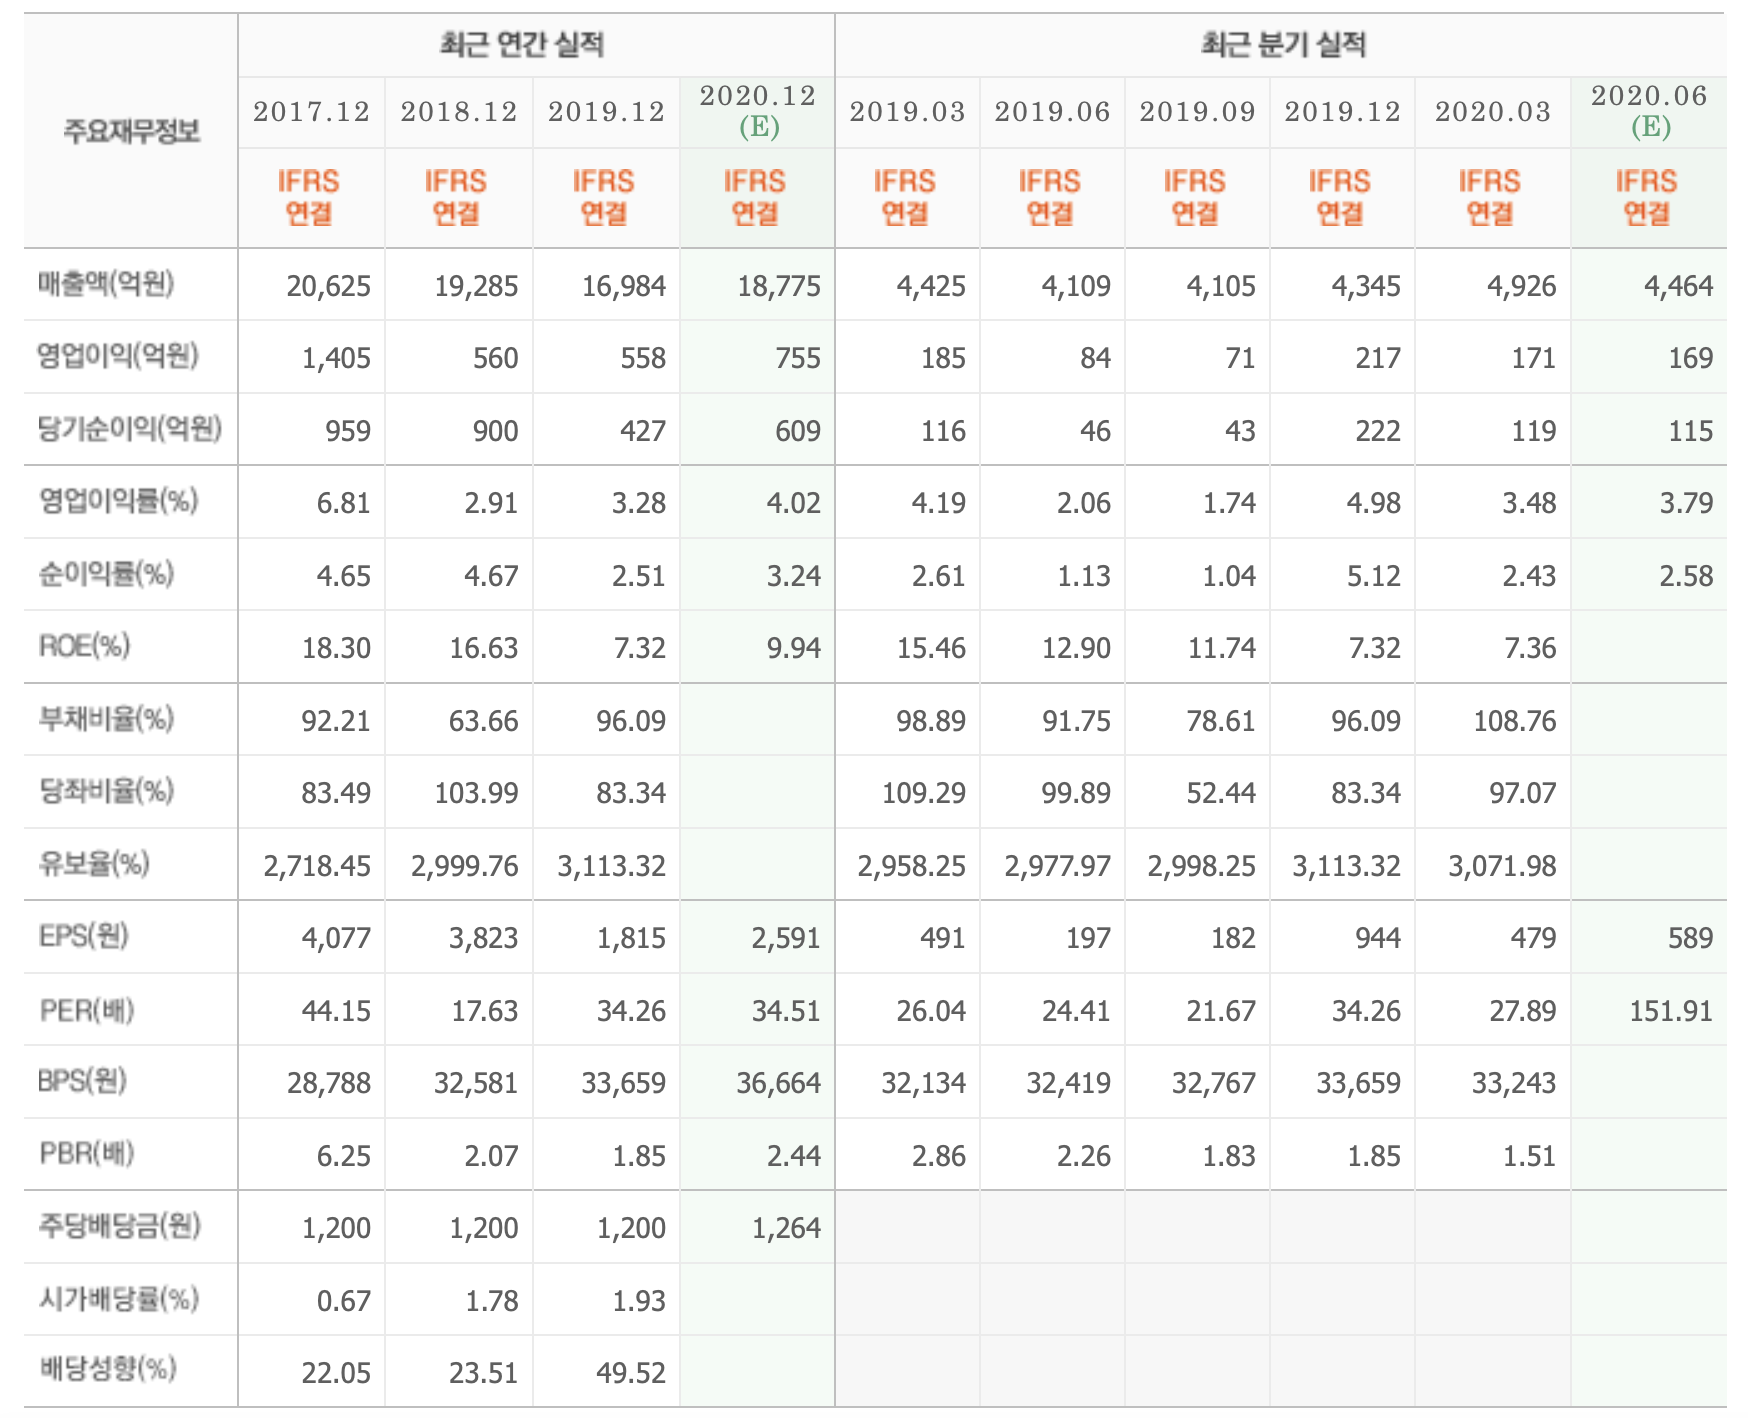The width and height of the screenshot is (1748, 1418).
Task: Select the 영업이익(억원) row label
Action: coord(118,356)
